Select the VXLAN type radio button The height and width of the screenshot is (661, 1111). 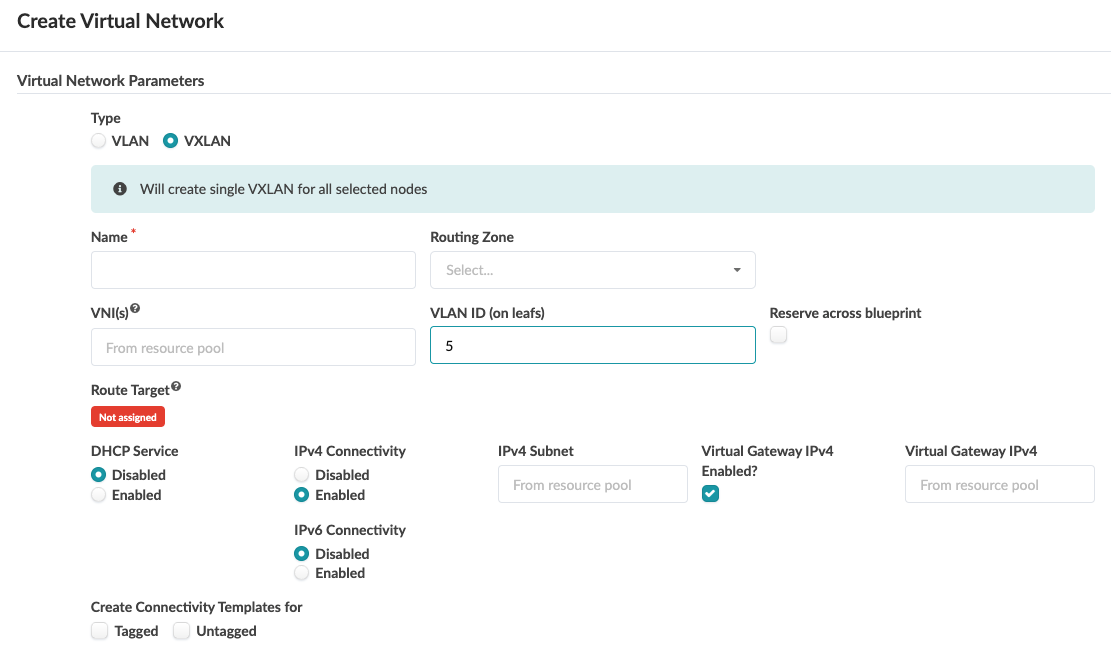pos(170,141)
